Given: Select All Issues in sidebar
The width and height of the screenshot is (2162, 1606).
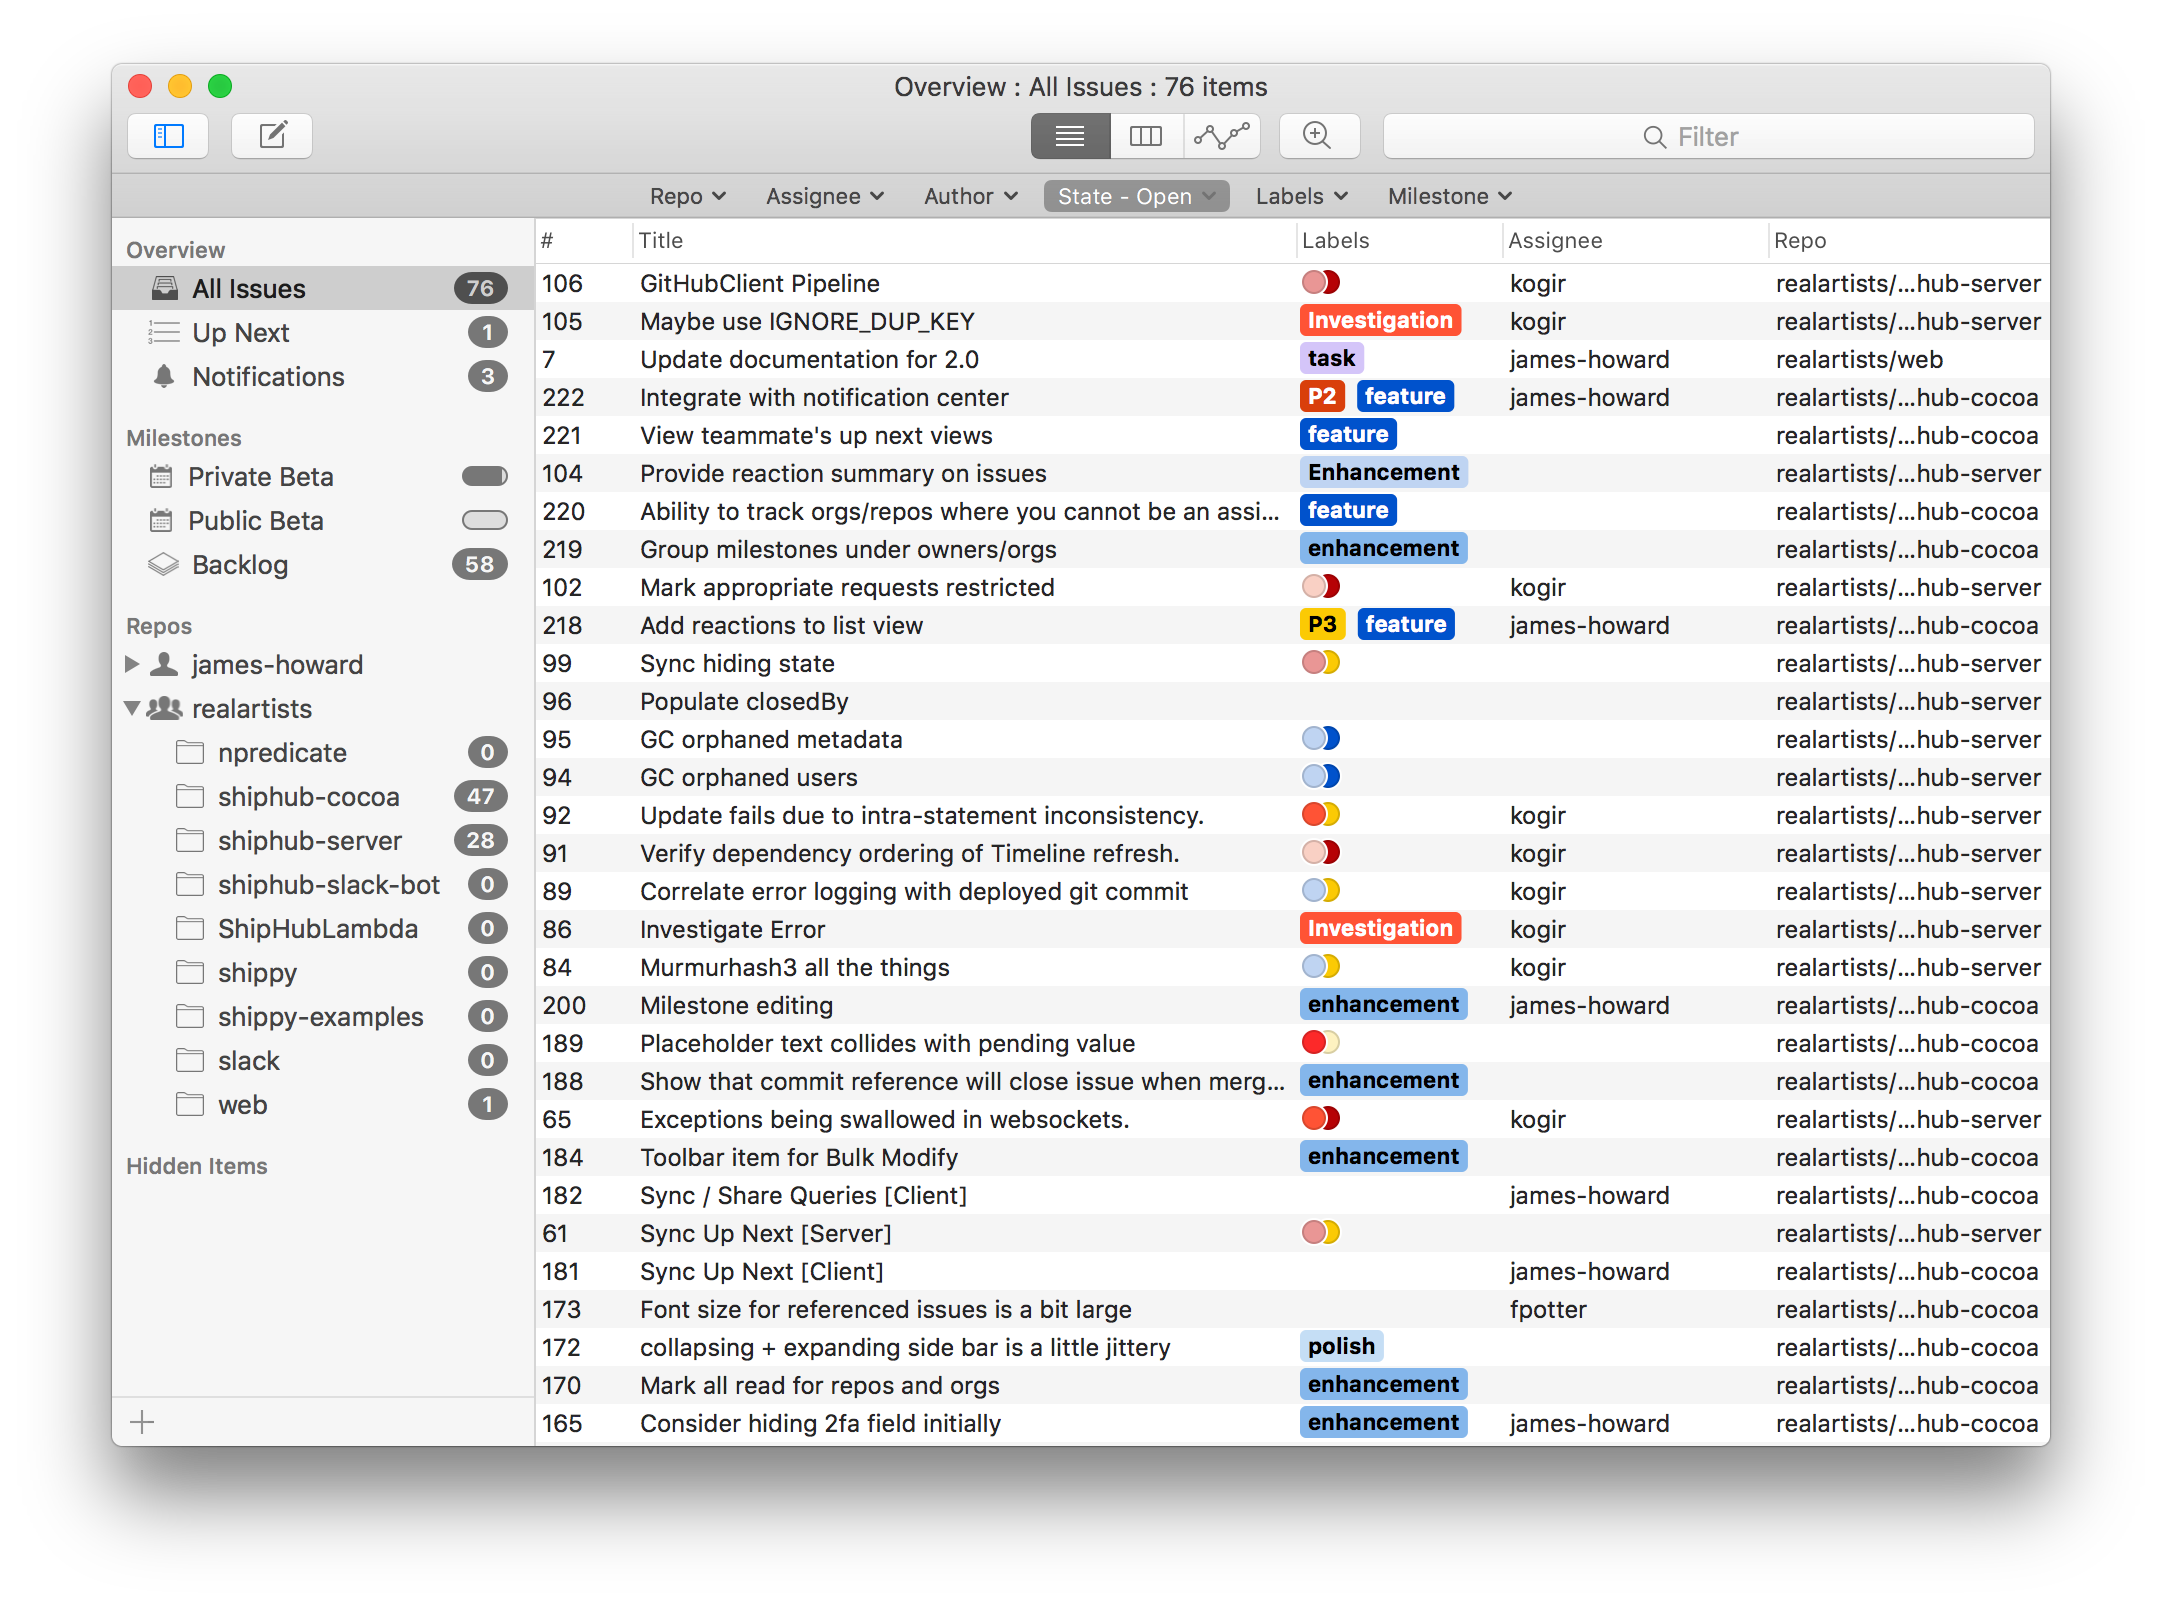Looking at the screenshot, I should [x=323, y=288].
